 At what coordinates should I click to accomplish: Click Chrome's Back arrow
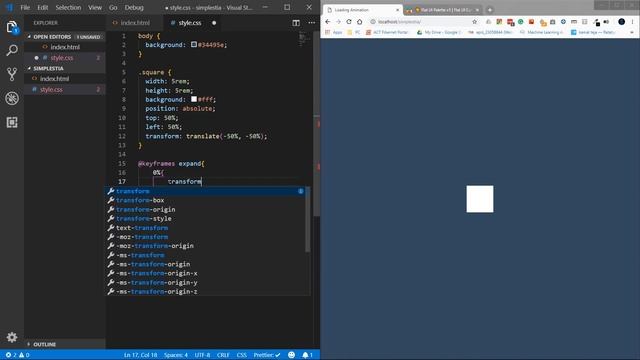(x=328, y=22)
